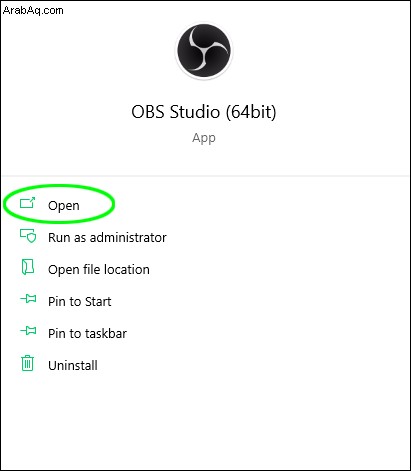Image resolution: width=411 pixels, height=471 pixels.
Task: Click the trash can icon next to Uninstall
Action: [x=28, y=363]
